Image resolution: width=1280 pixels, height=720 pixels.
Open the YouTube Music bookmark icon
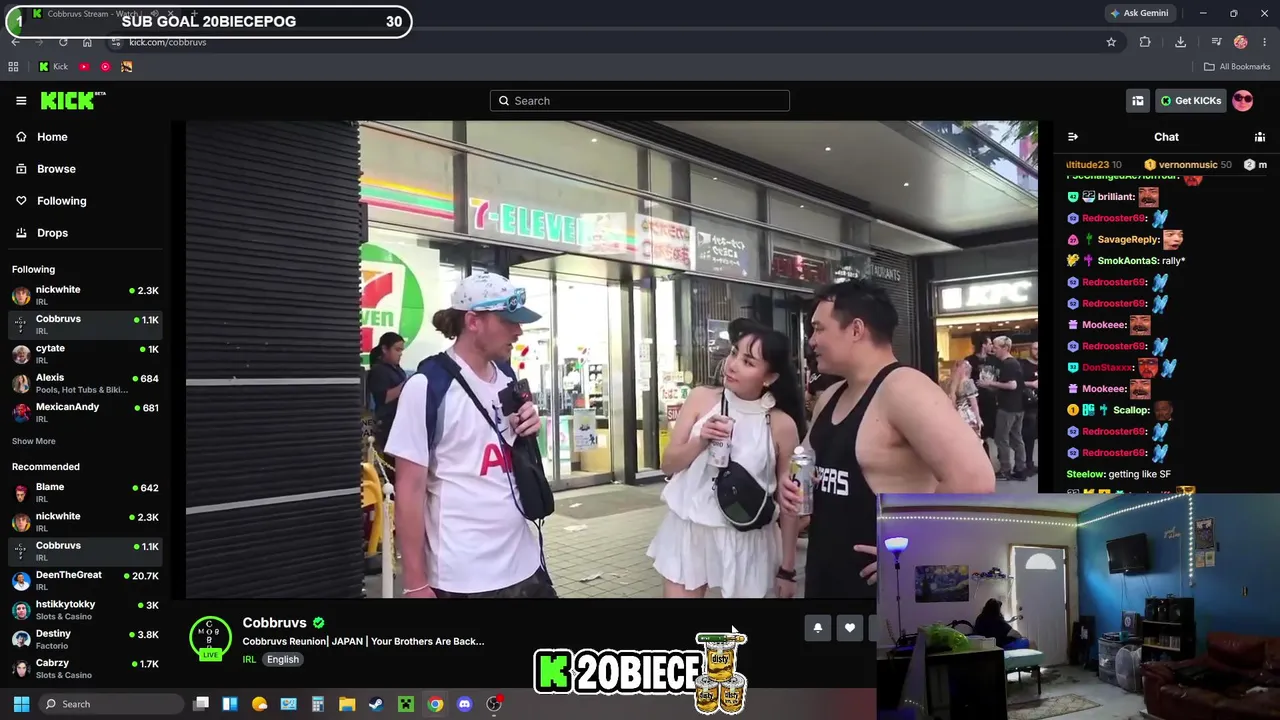coord(105,67)
